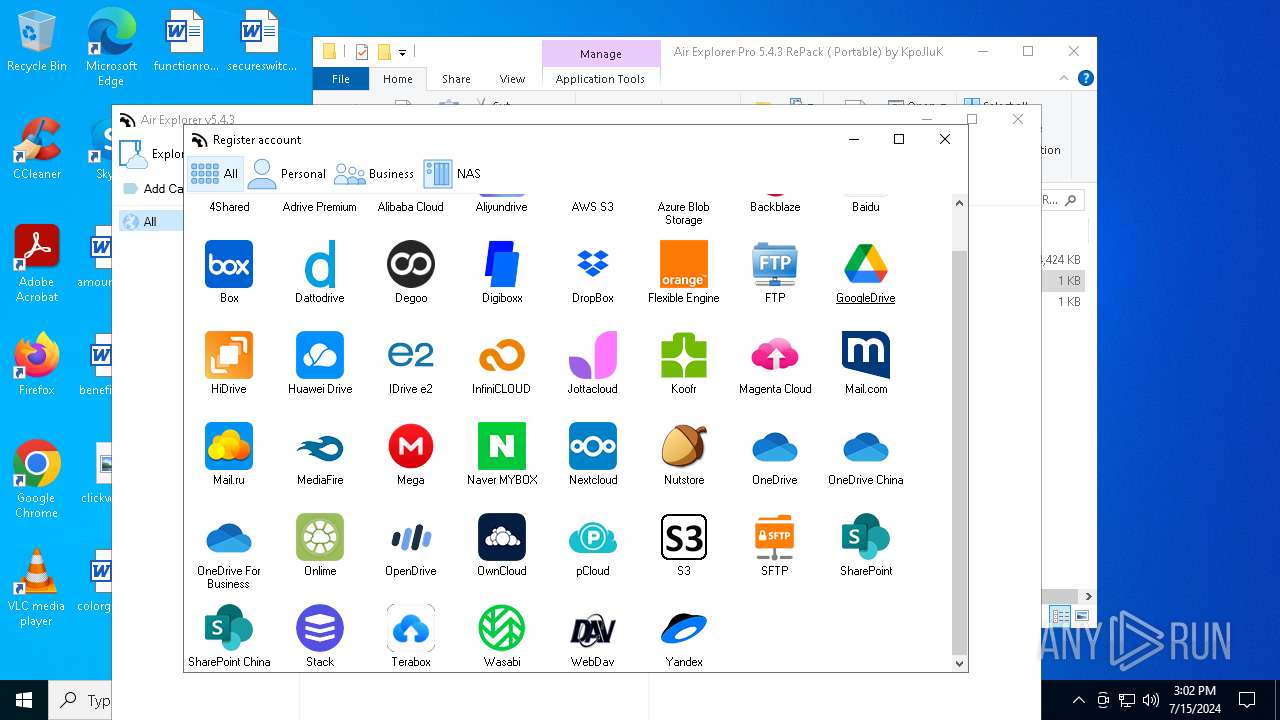Viewport: 1280px width, 720px height.
Task: Choose the Mail.ru cloud icon
Action: (229, 446)
